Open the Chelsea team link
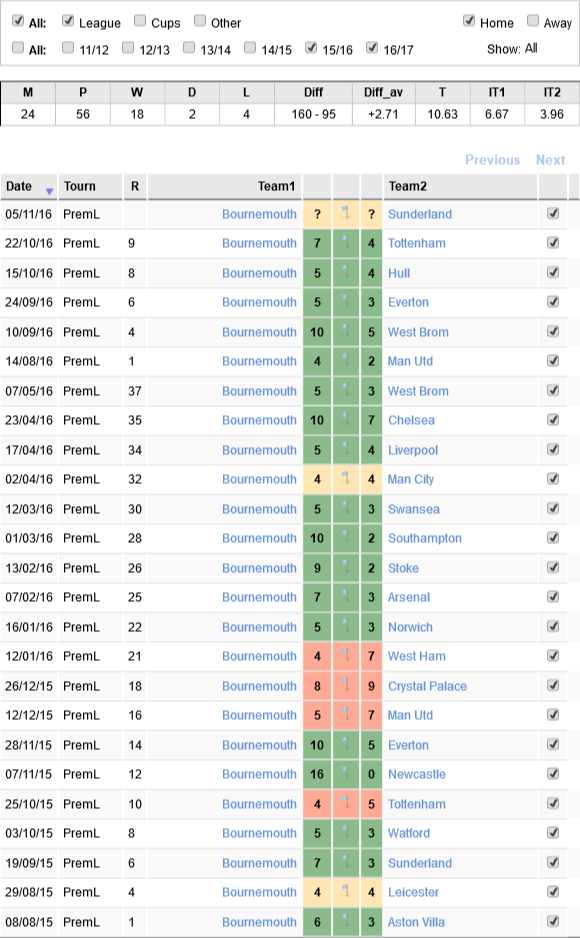580x938 pixels. 411,420
